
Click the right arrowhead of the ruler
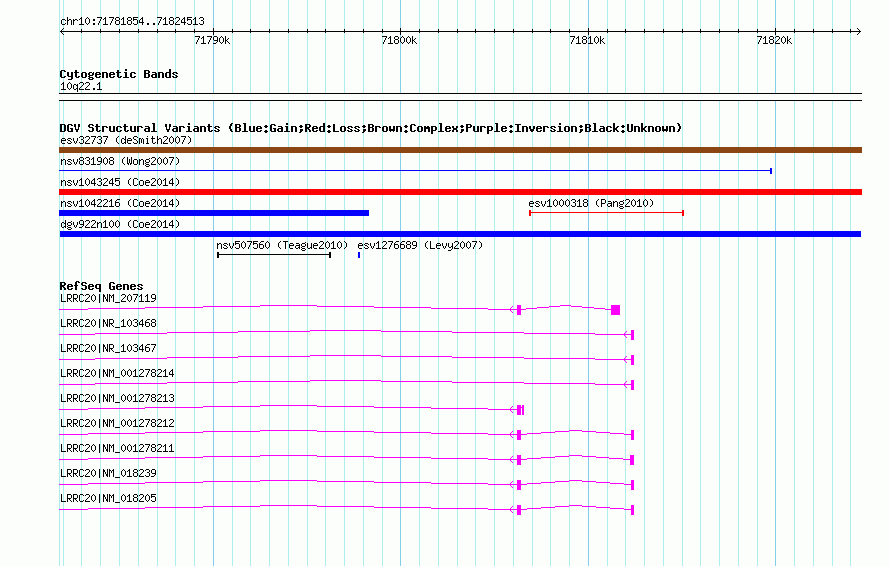tap(859, 31)
